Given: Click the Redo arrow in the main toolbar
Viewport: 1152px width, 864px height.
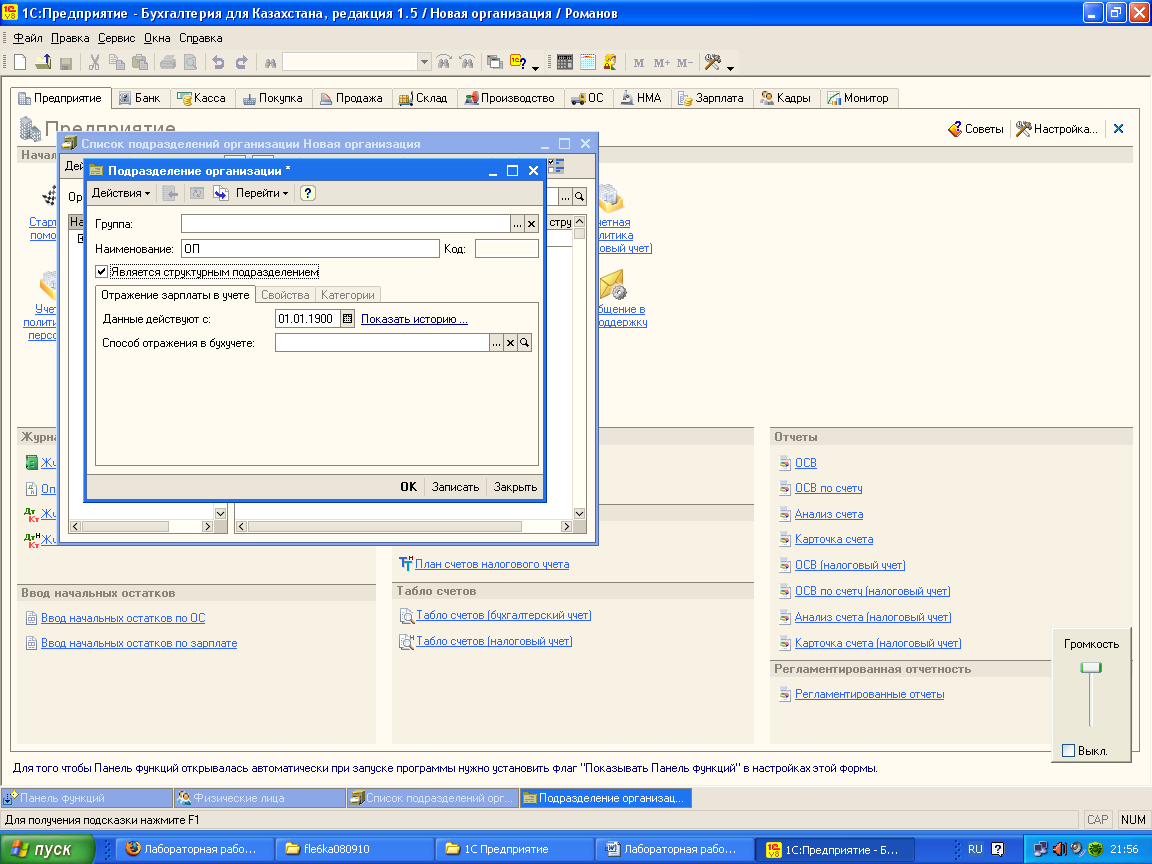Looking at the screenshot, I should (x=241, y=62).
